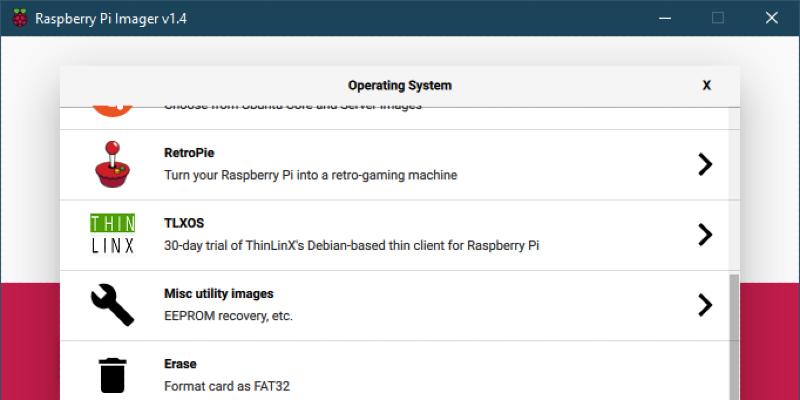Close the Raspberry Pi Imager window
The width and height of the screenshot is (800, 400).
[771, 18]
